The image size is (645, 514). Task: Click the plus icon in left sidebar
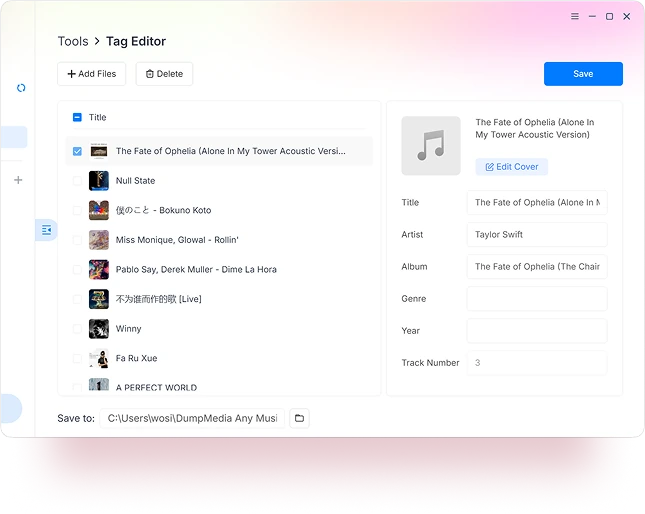pos(18,180)
